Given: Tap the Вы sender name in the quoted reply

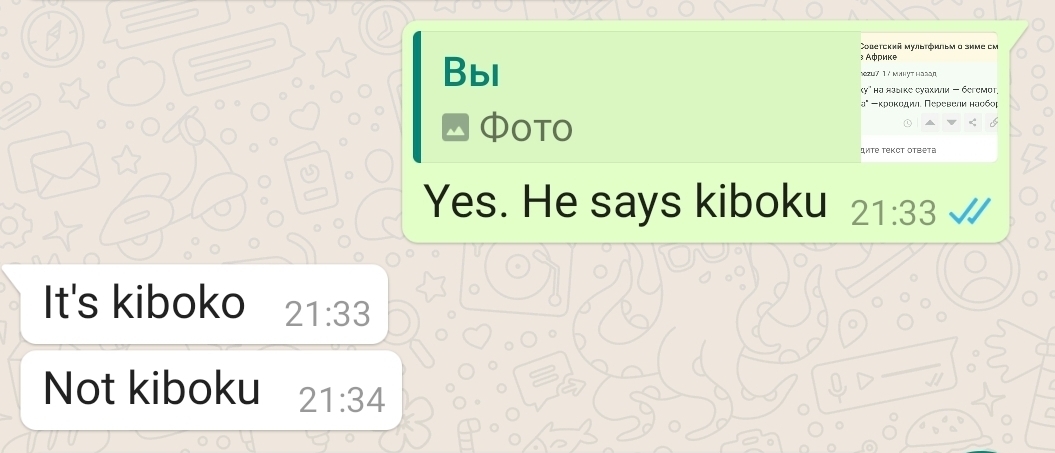Looking at the screenshot, I should coord(471,72).
